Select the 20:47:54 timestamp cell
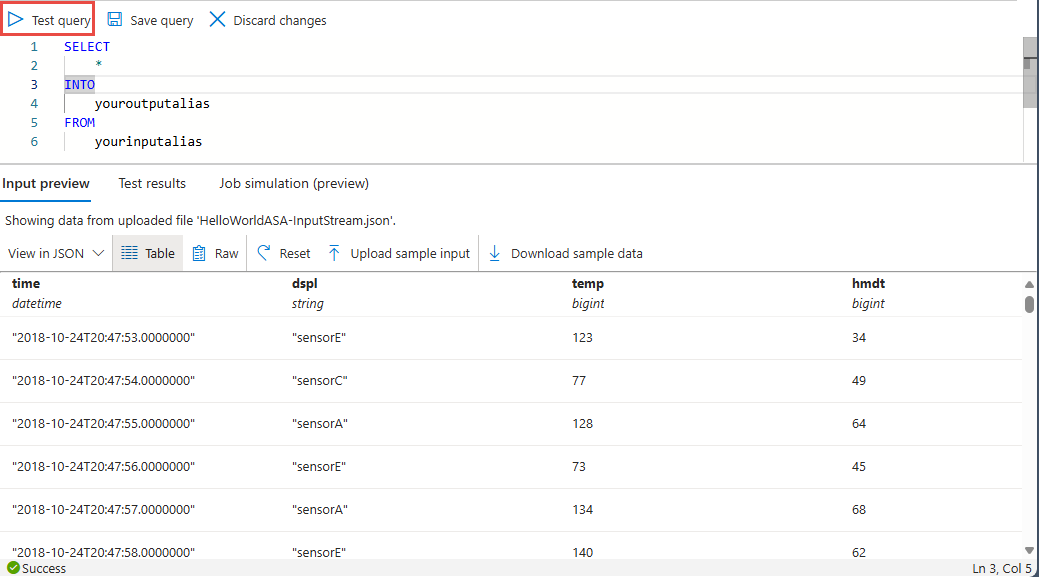The image size is (1039, 577). tap(103, 381)
